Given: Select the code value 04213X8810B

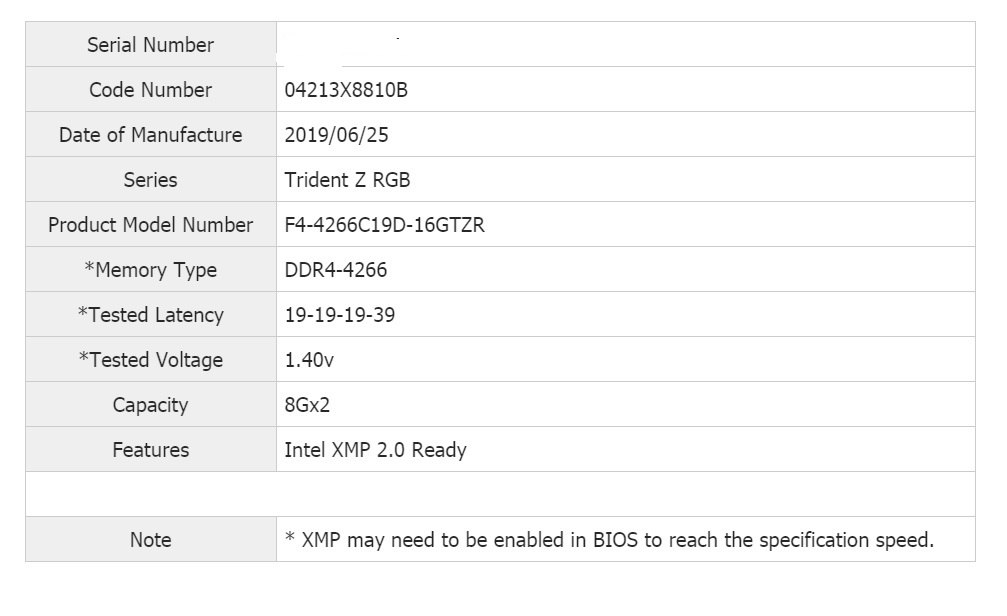Looking at the screenshot, I should tap(346, 90).
